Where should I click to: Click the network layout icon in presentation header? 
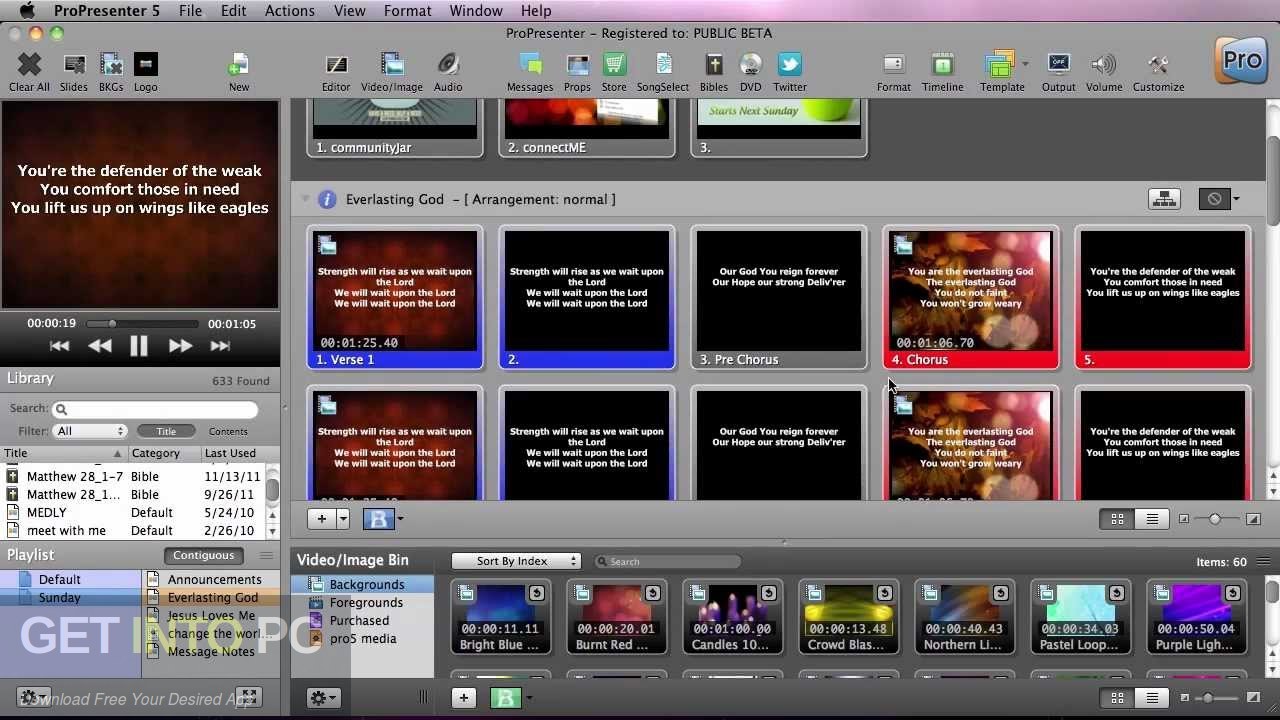(x=1164, y=199)
